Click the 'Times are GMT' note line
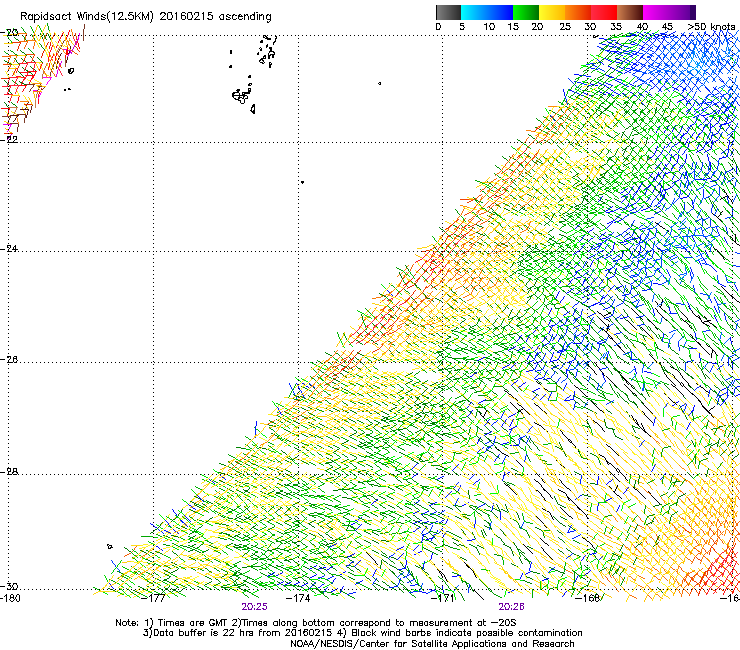 pos(315,623)
